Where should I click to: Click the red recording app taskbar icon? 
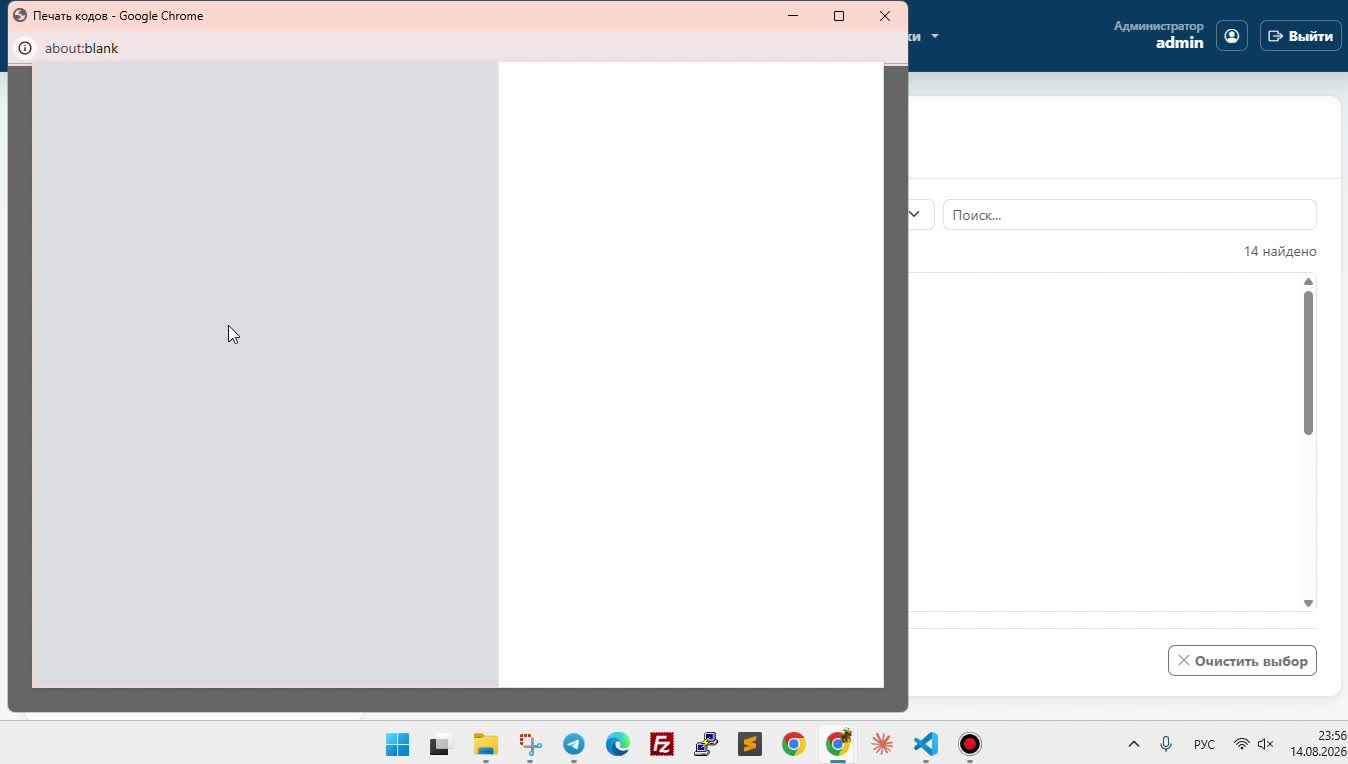(x=970, y=744)
